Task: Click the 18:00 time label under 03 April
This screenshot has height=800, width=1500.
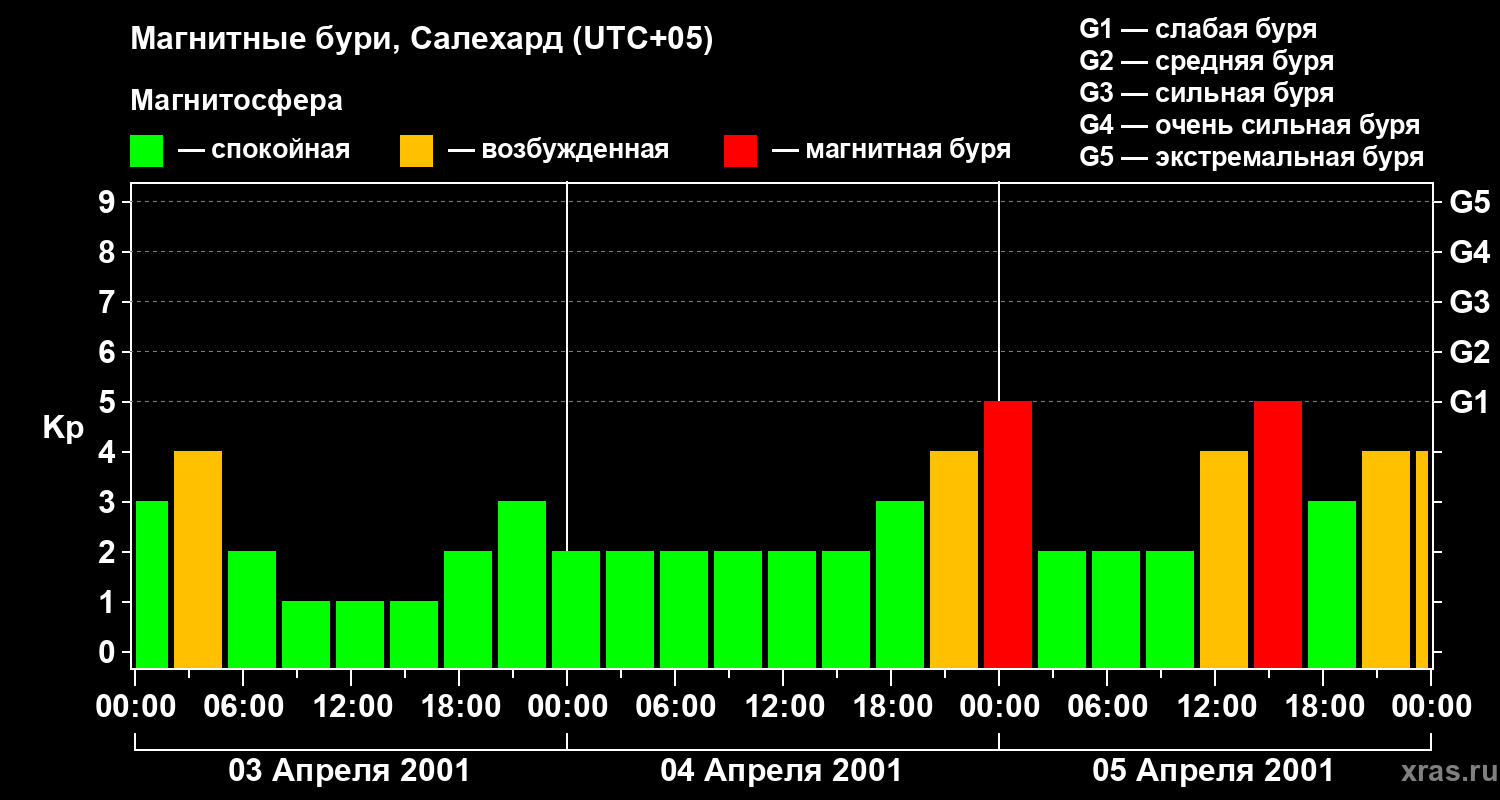Action: [460, 706]
